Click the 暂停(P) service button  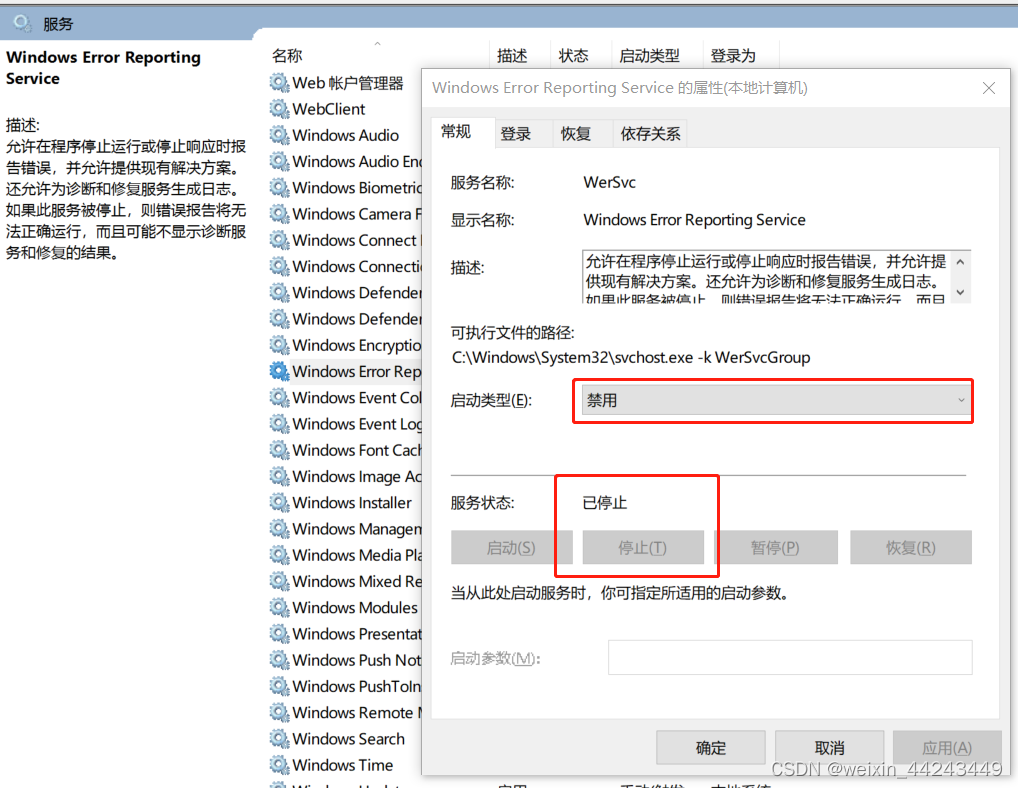pyautogui.click(x=775, y=548)
